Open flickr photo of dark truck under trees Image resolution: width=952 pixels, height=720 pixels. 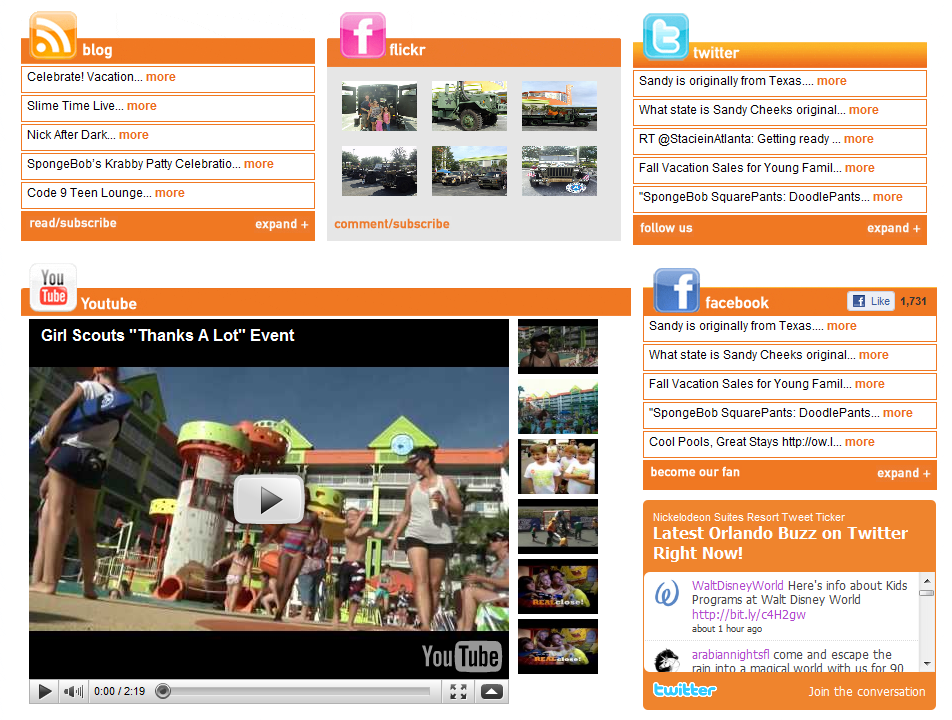tap(379, 171)
